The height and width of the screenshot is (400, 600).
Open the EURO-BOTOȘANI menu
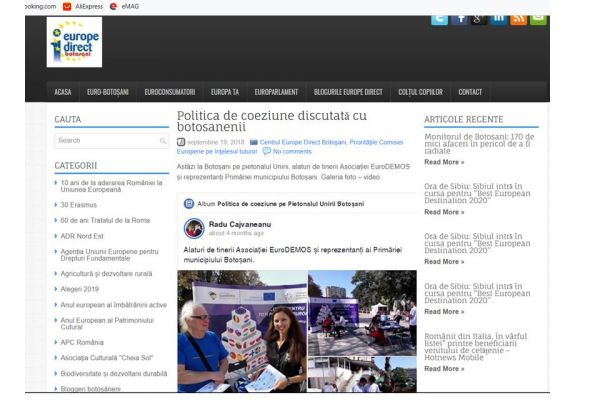coord(108,92)
